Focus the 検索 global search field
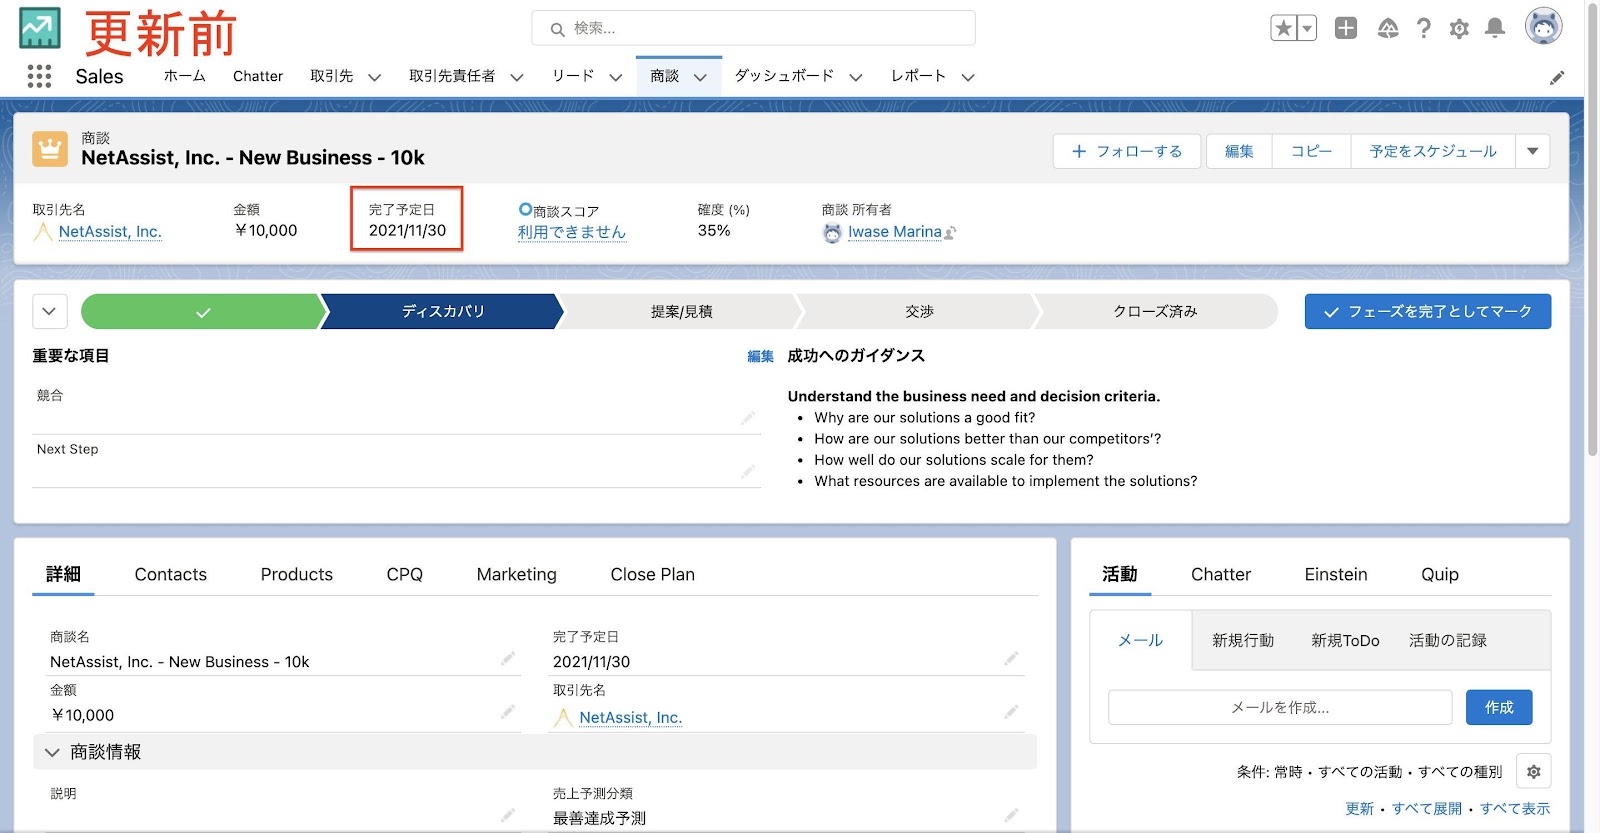 coord(753,28)
